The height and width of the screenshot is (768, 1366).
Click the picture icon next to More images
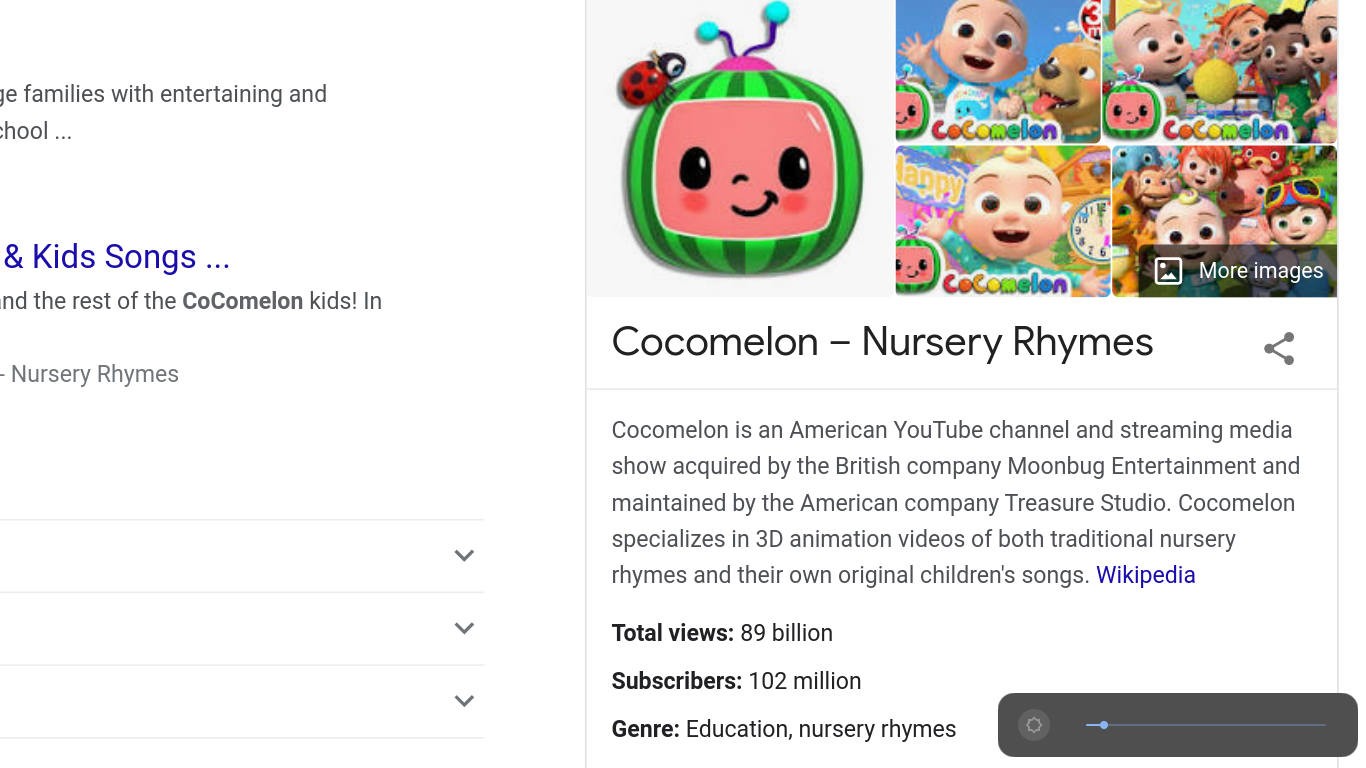[1168, 271]
